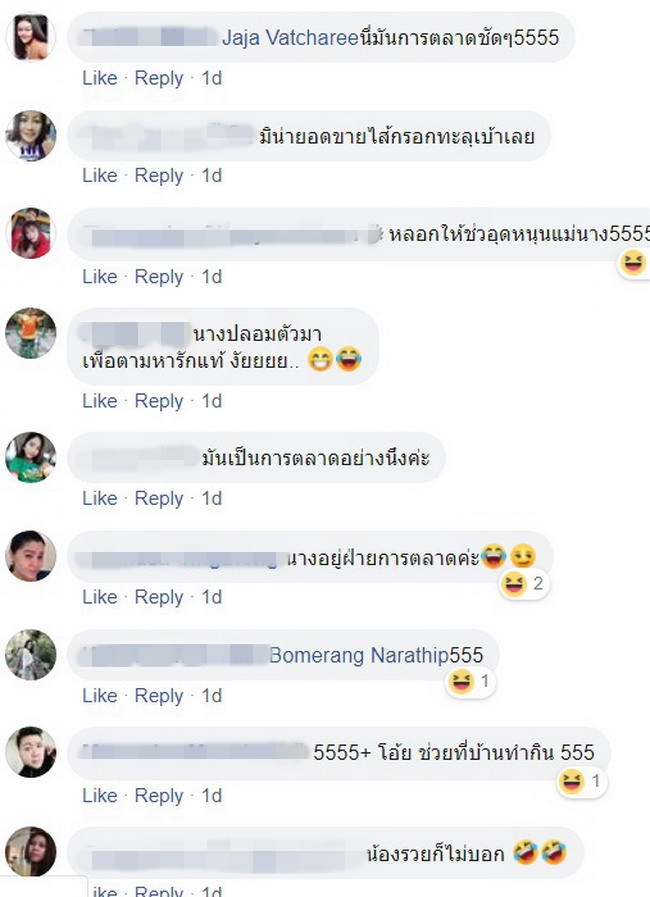Screen dimensions: 650x897
Task: Reply to the third comment with 5555
Action: [158, 277]
